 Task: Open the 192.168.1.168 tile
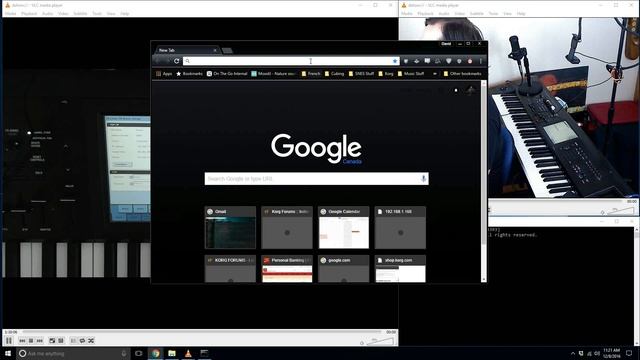coord(400,227)
